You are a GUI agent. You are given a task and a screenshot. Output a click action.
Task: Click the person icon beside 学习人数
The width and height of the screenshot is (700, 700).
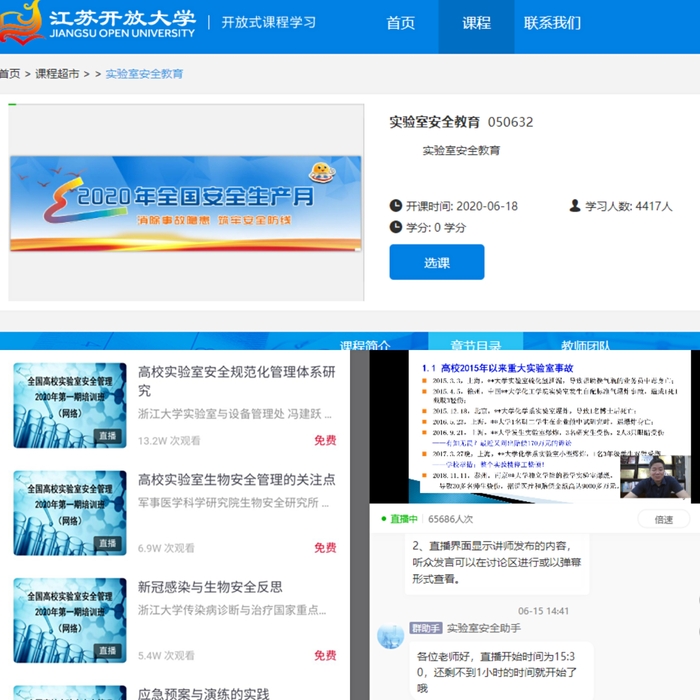tap(575, 206)
